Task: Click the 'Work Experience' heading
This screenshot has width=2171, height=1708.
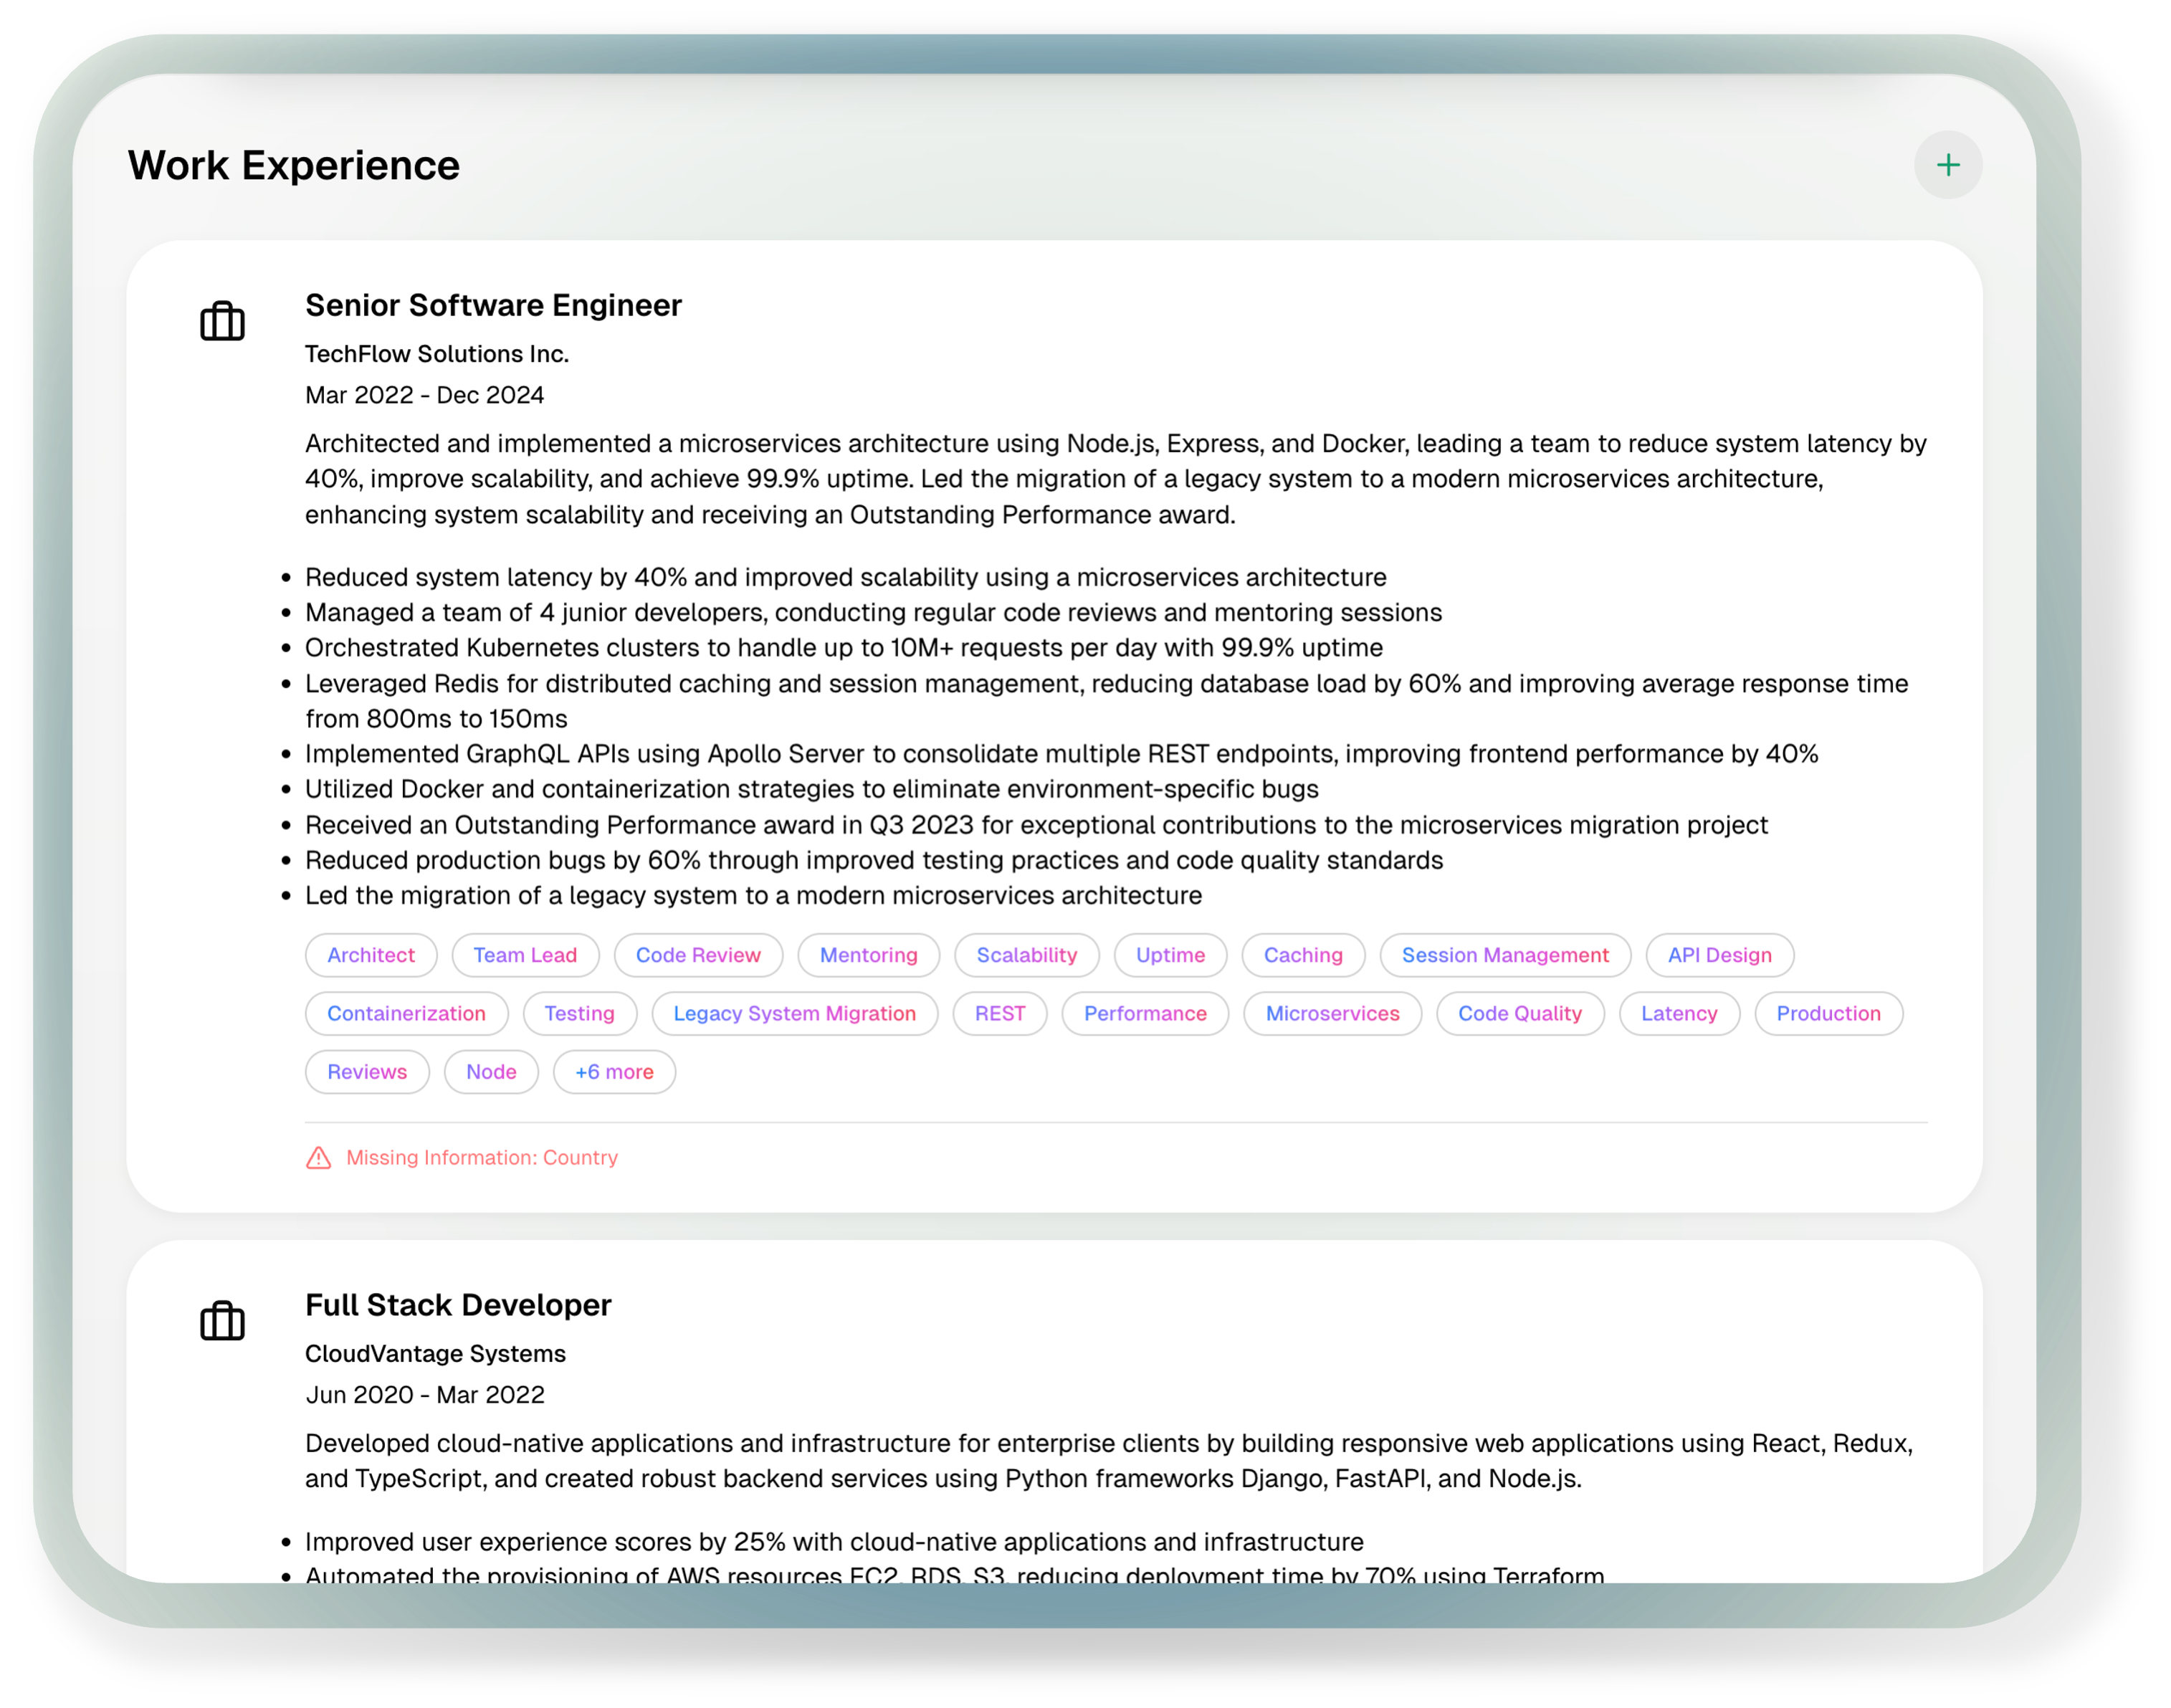Action: [294, 165]
